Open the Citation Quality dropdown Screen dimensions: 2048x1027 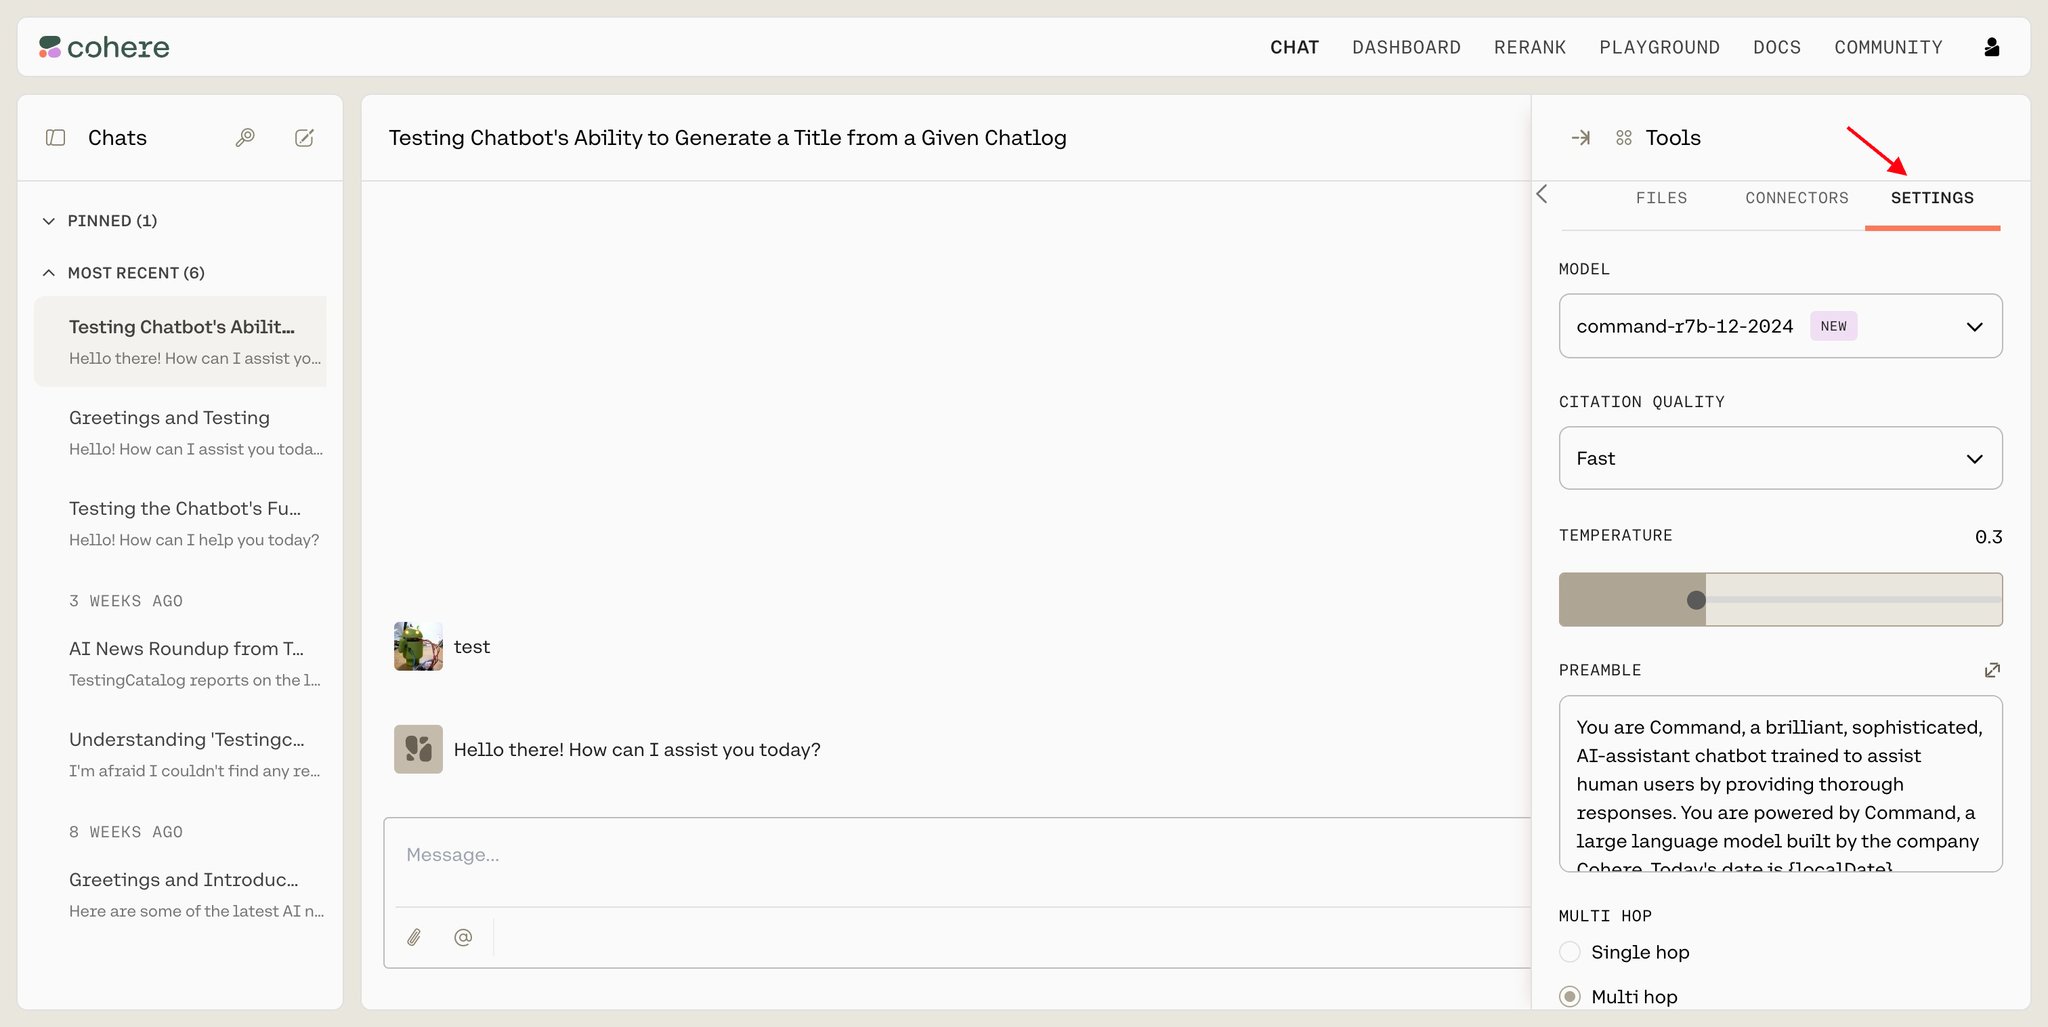(x=1780, y=458)
